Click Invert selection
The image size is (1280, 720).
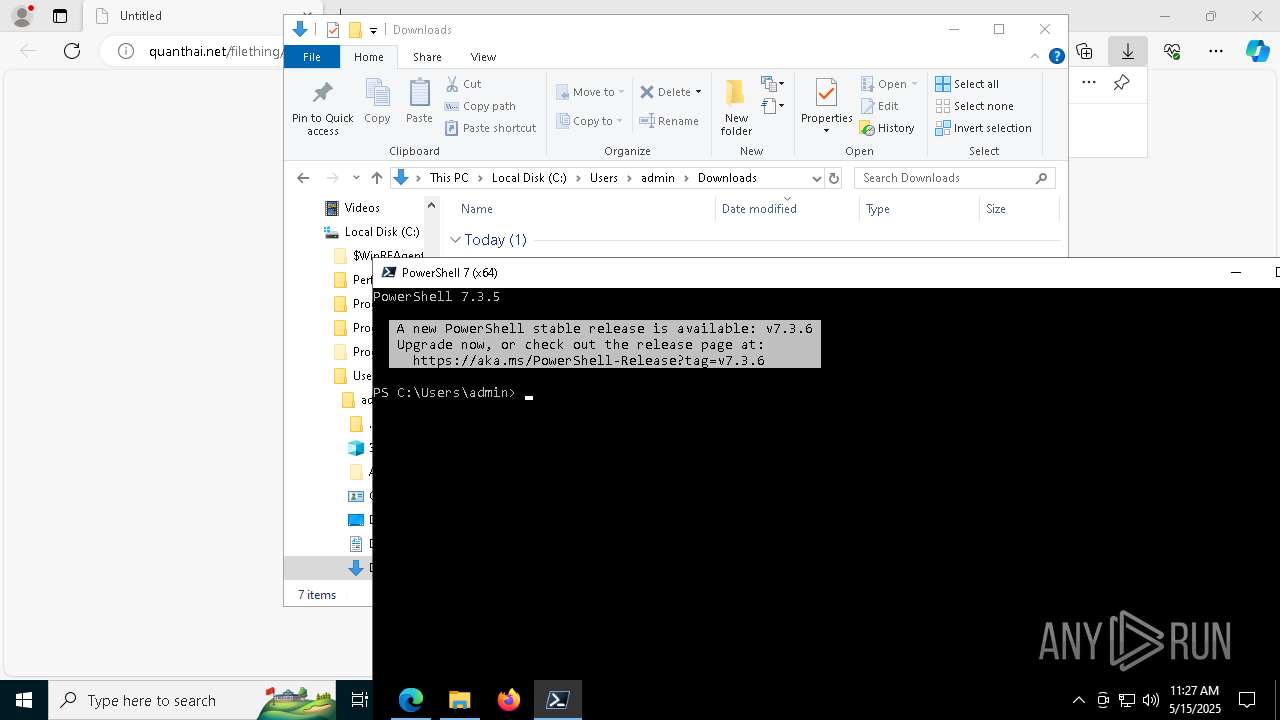[984, 128]
